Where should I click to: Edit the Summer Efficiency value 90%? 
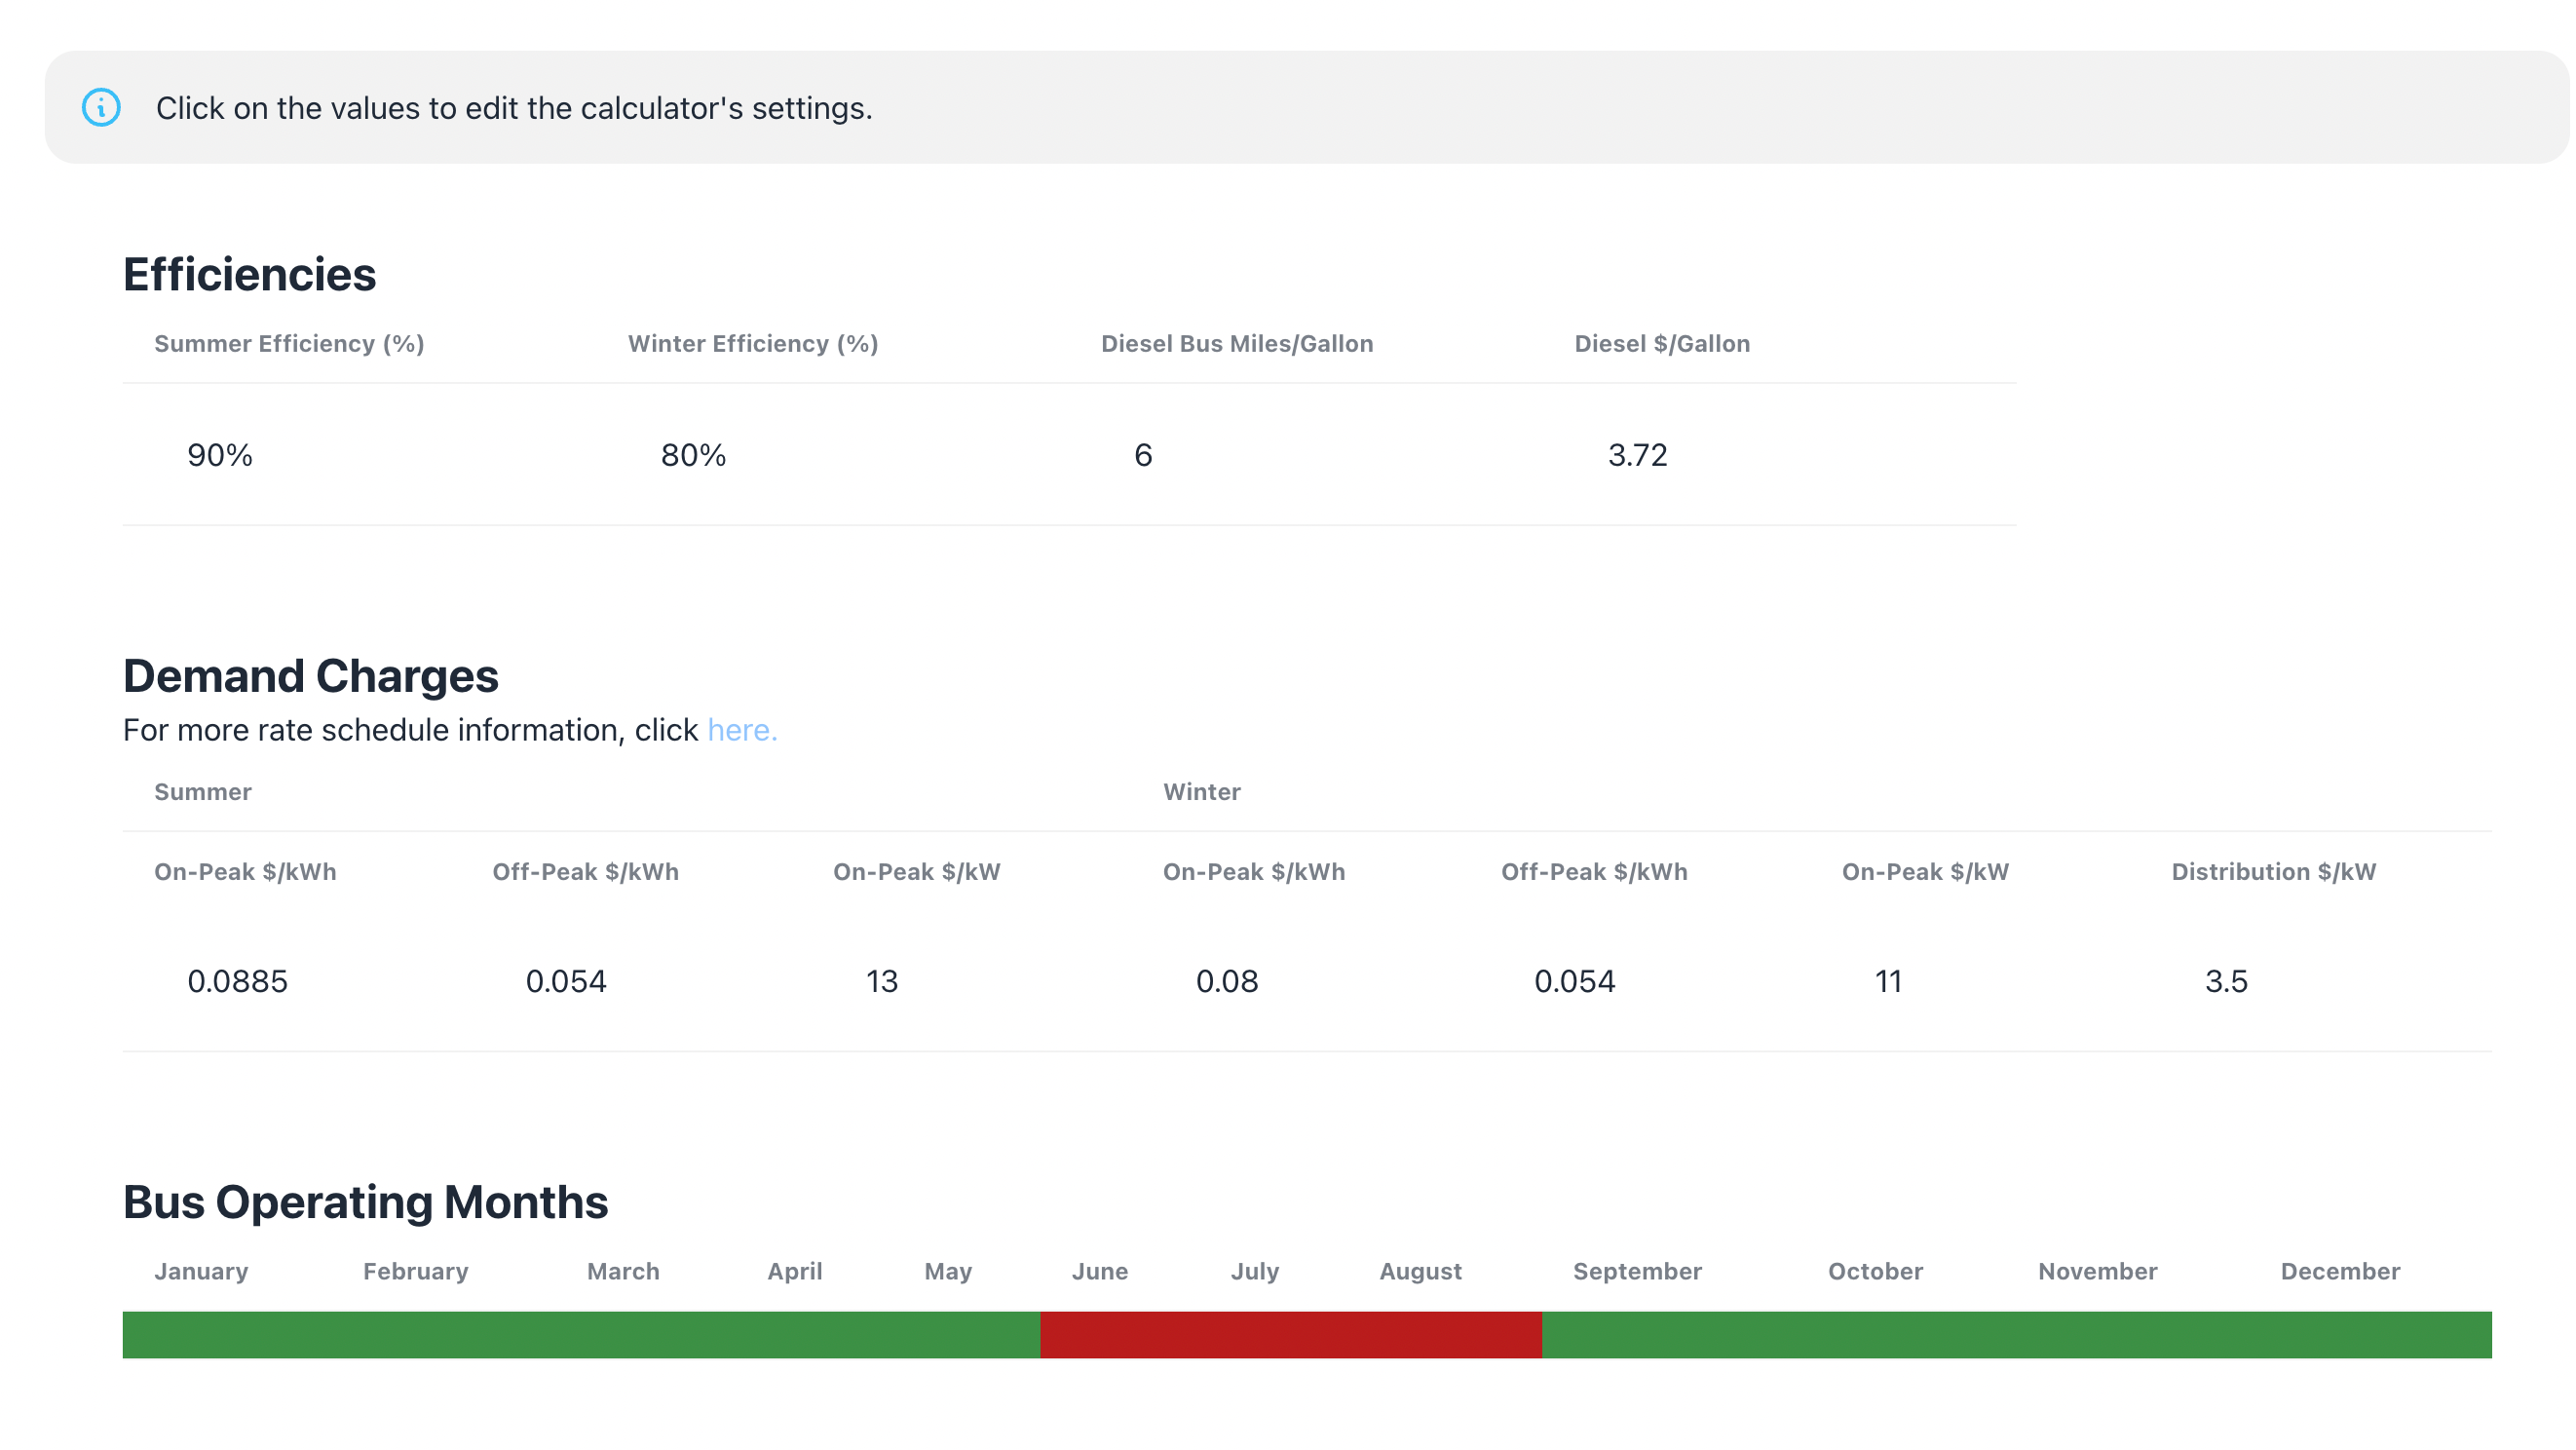[x=220, y=455]
